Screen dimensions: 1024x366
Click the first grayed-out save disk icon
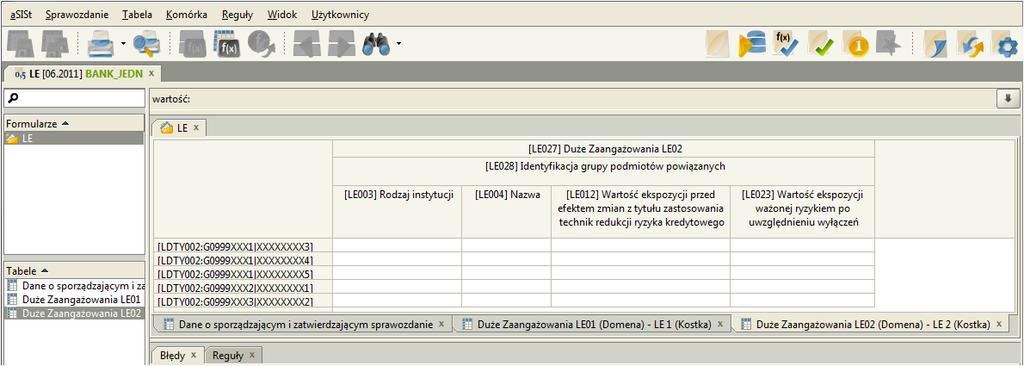pos(21,44)
